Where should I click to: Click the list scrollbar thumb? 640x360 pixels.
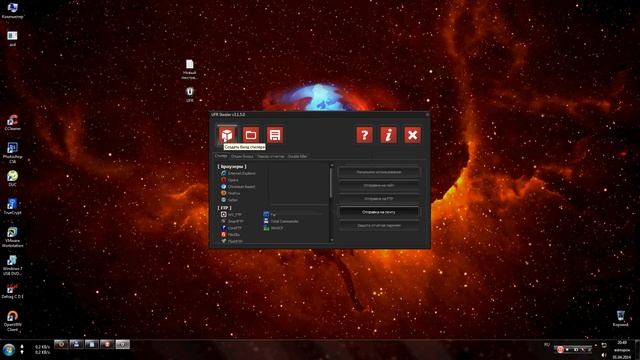(x=331, y=182)
